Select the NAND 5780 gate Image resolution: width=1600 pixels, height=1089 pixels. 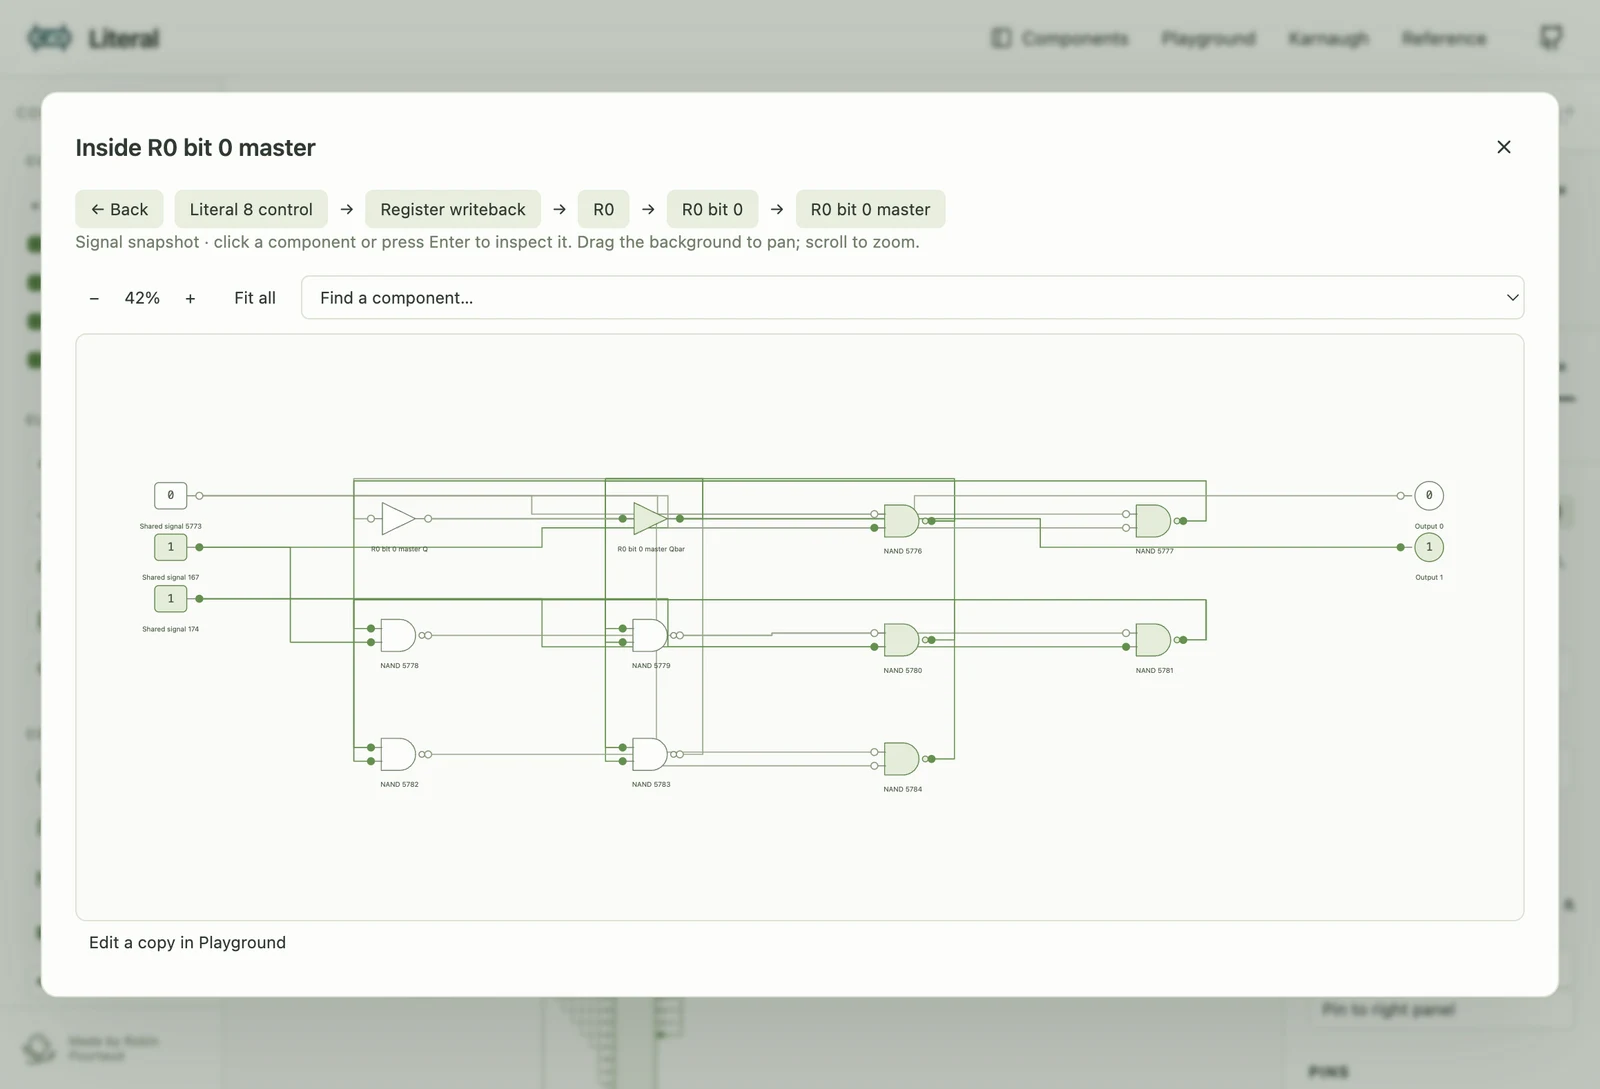click(901, 640)
